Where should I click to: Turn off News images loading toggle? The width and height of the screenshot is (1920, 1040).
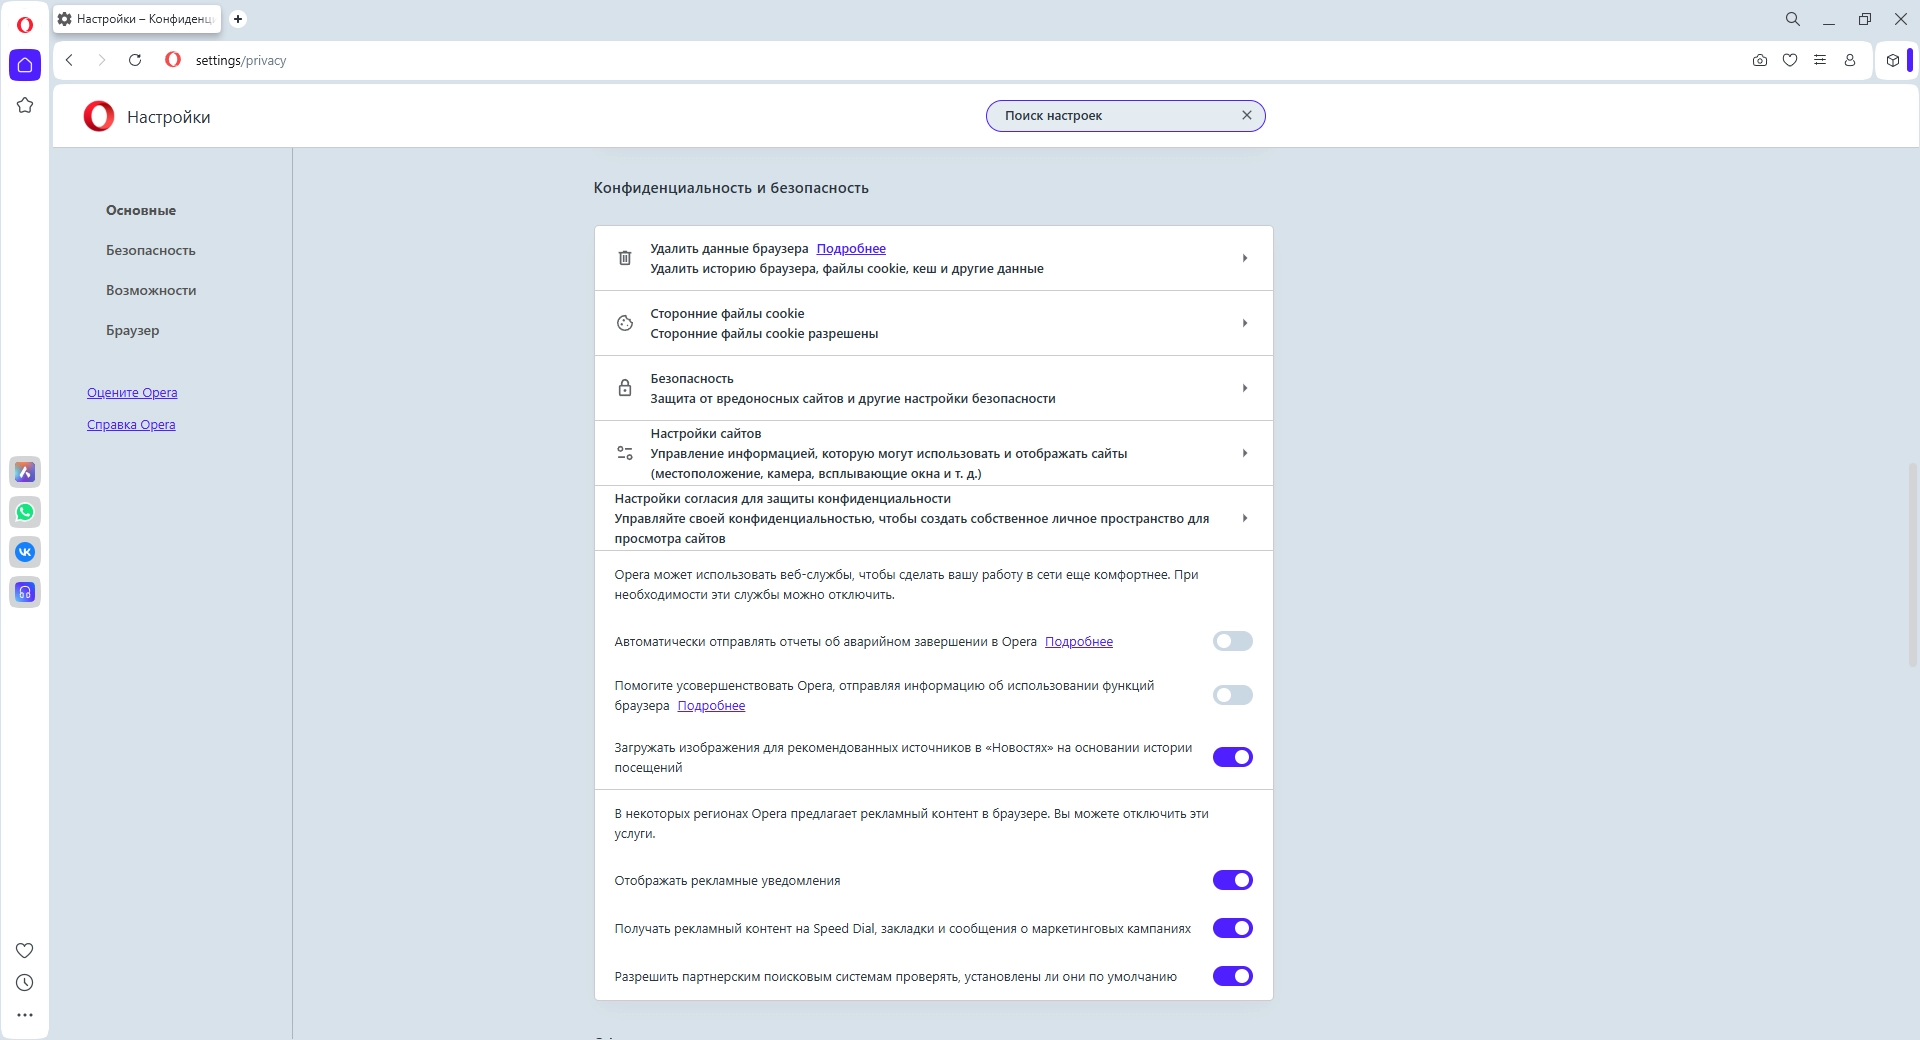[x=1232, y=757]
